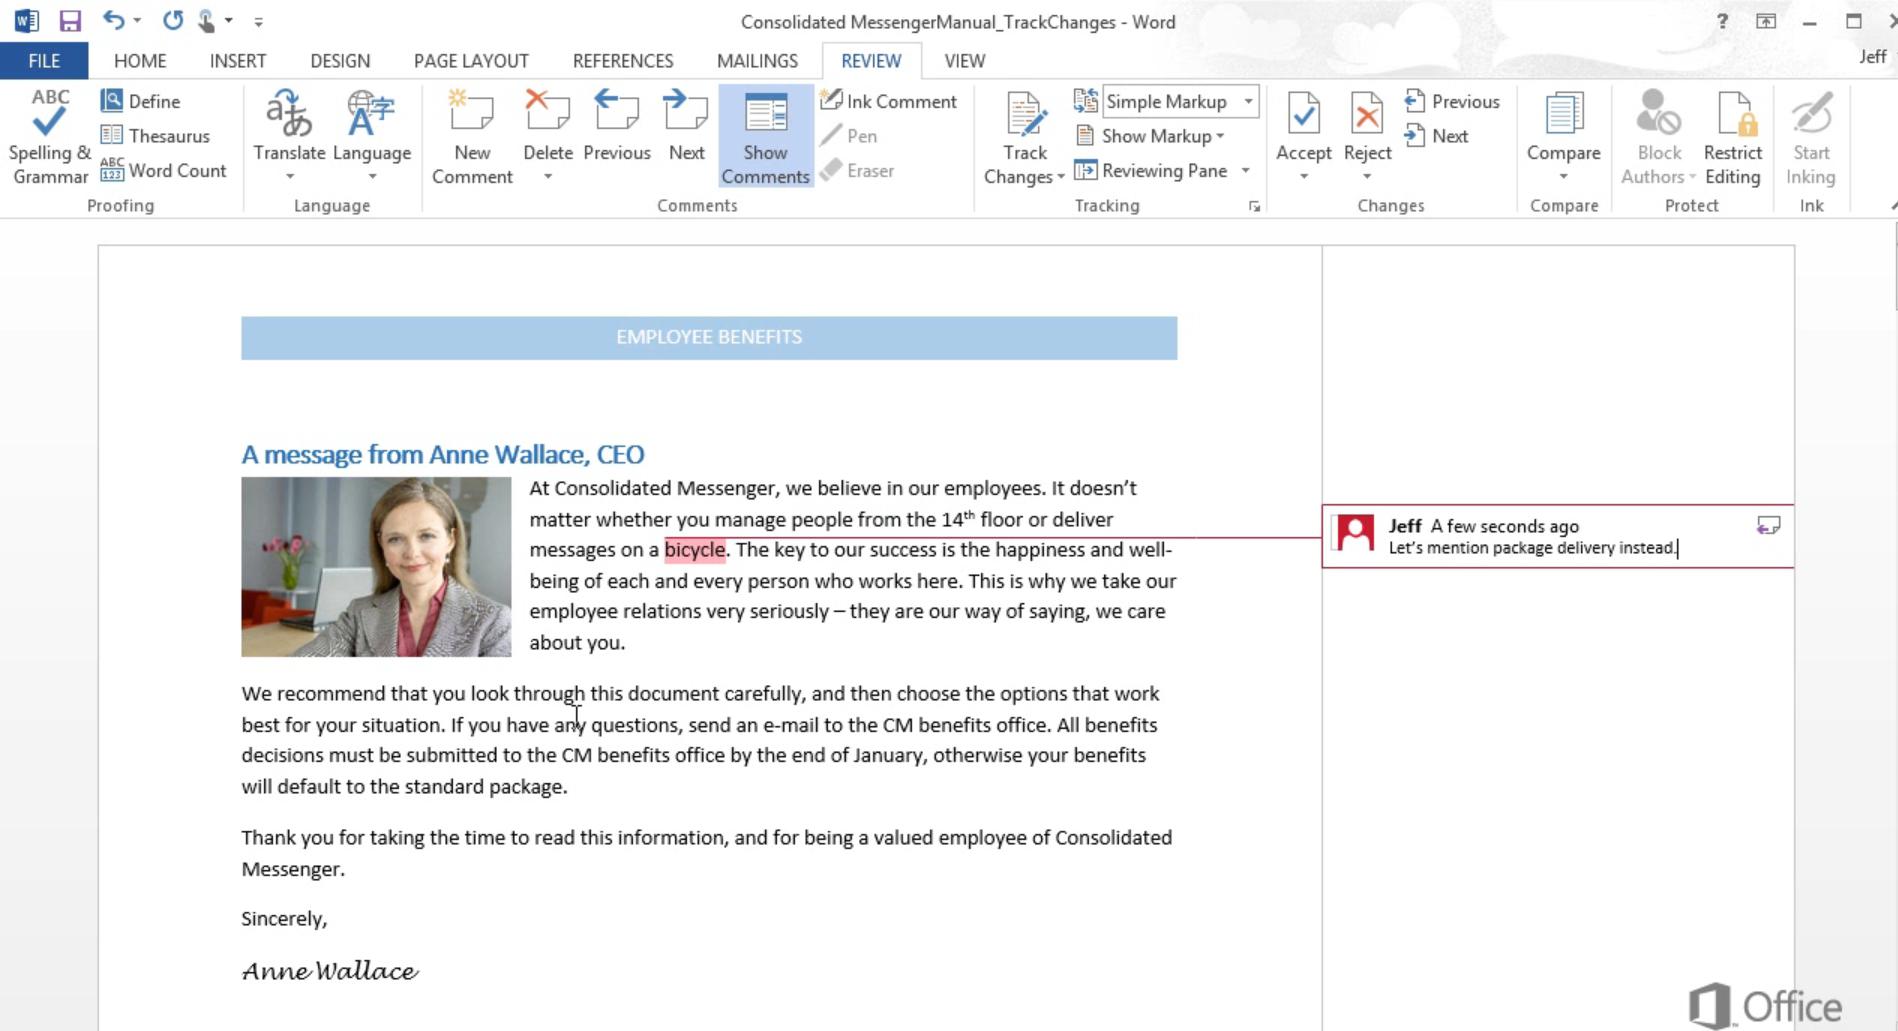Screen dimensions: 1898x1031
Task: Expand Track Changes dropdown arrow
Action: (1060, 178)
